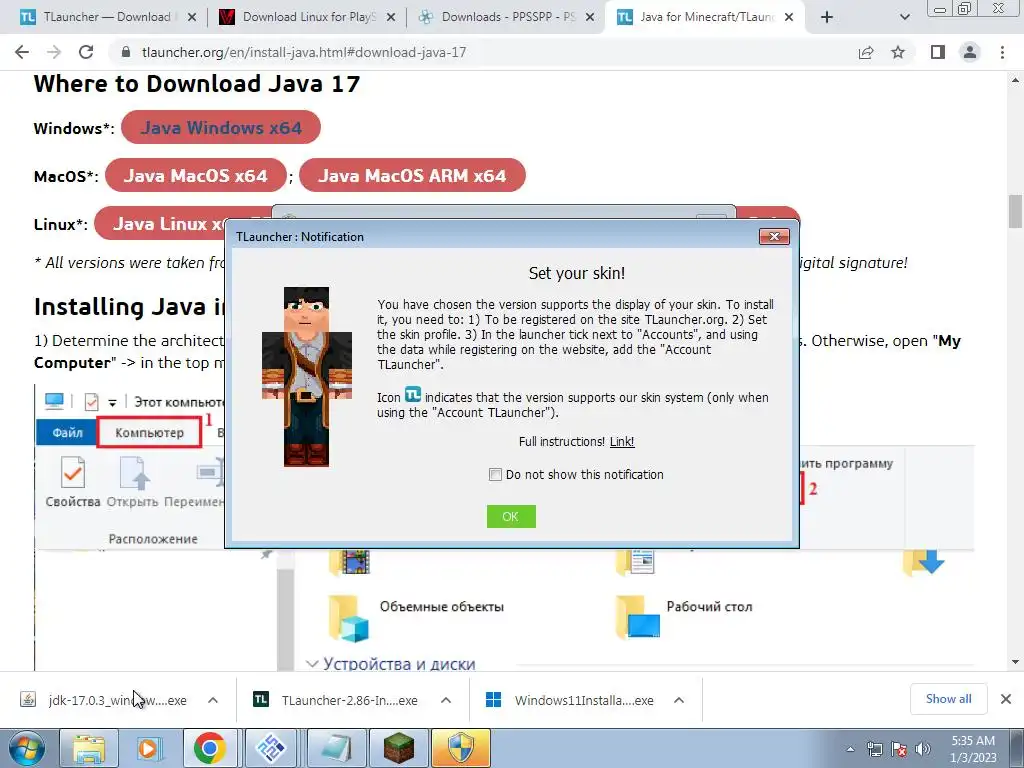The height and width of the screenshot is (768, 1024).
Task: Go forward to the next page
Action: click(x=54, y=52)
